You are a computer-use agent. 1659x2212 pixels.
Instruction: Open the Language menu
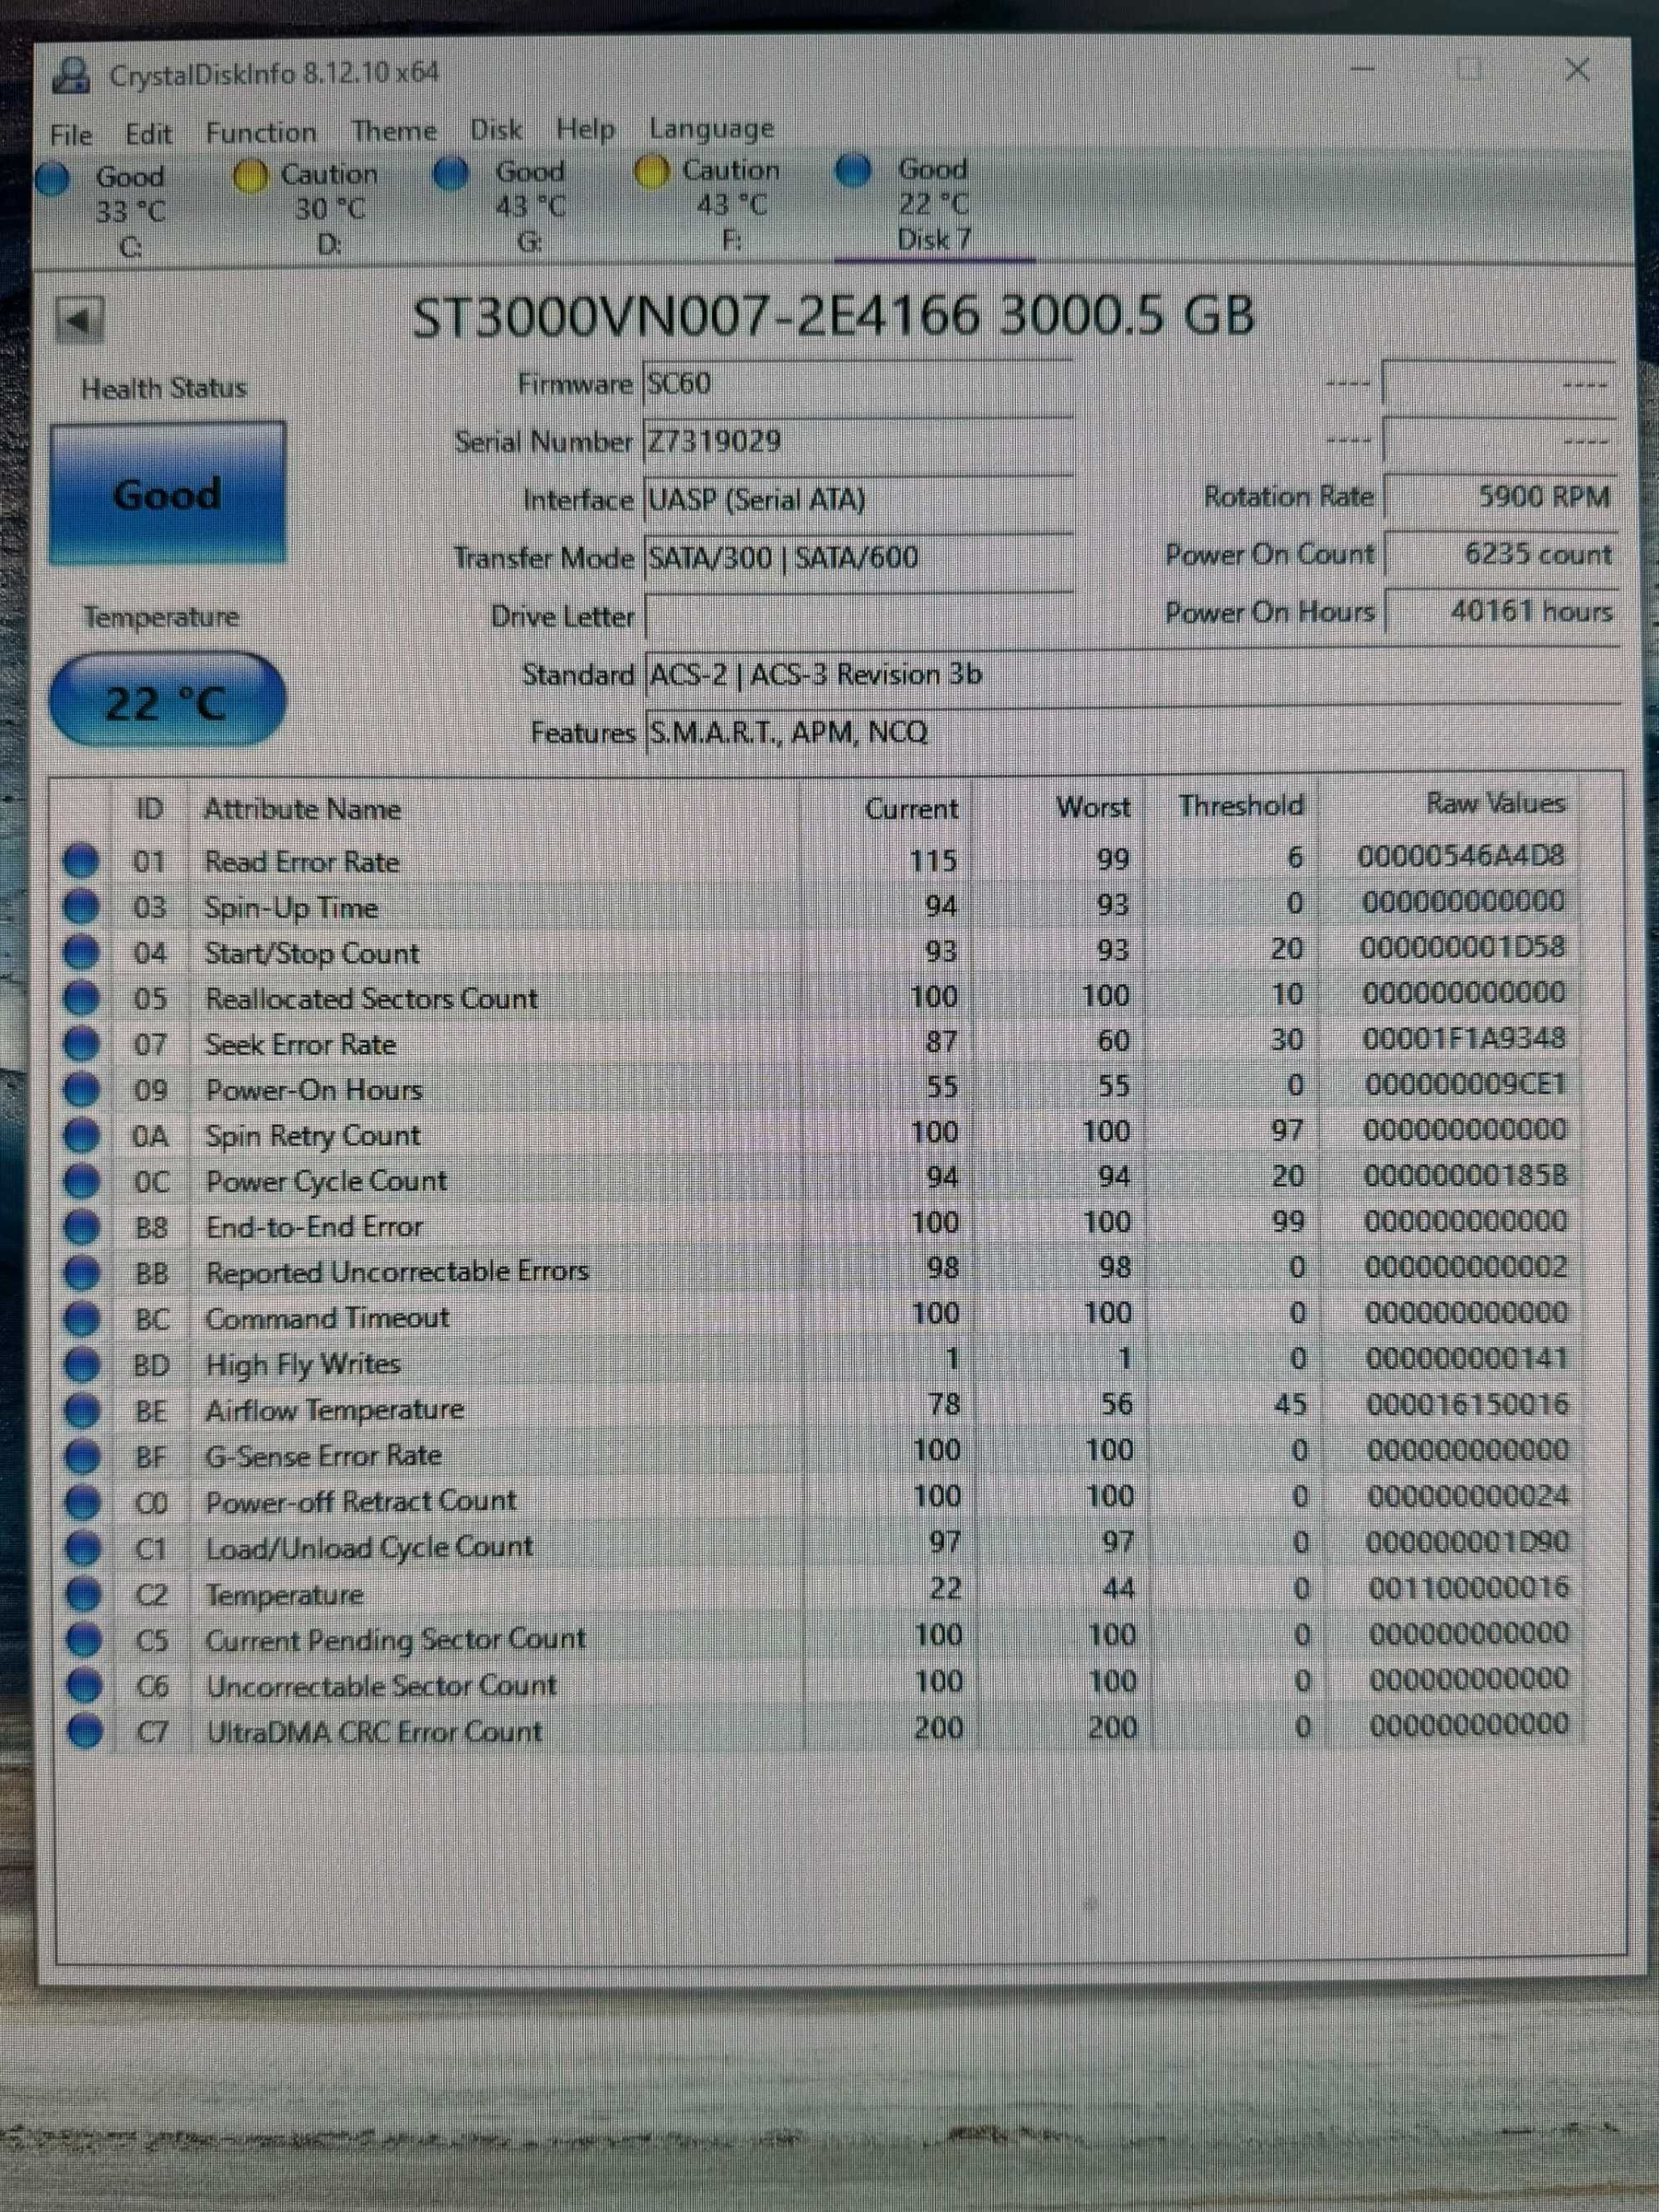[x=711, y=129]
